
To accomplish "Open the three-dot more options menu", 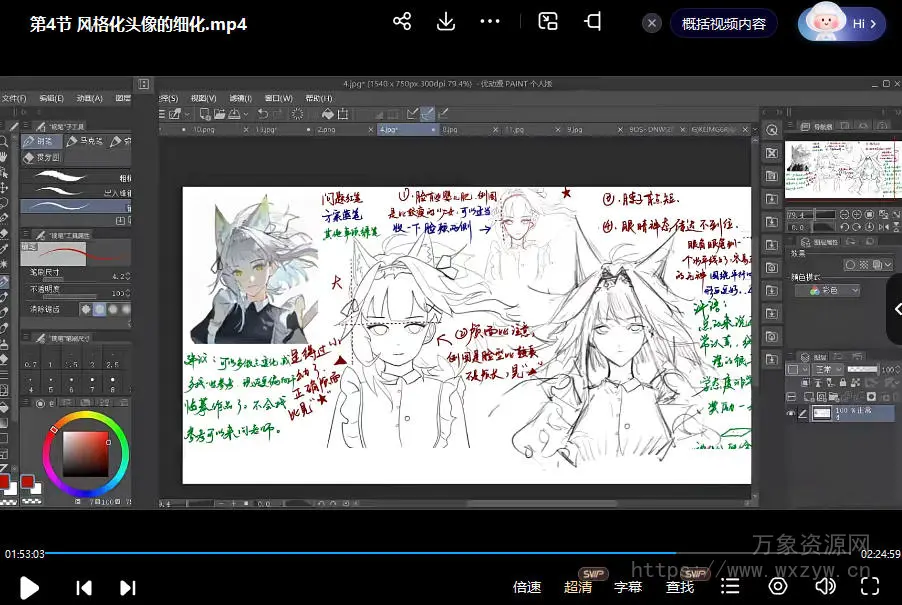I will [489, 22].
